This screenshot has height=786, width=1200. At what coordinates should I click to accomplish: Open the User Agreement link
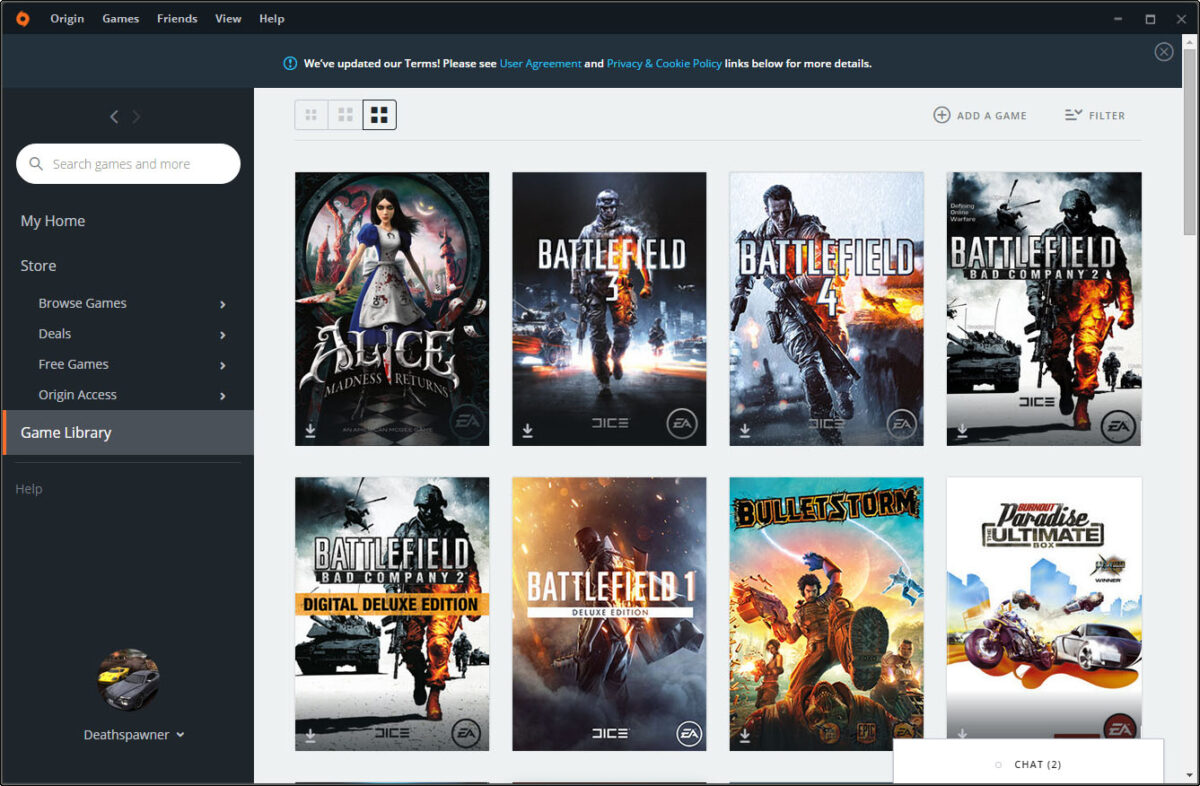(540, 63)
